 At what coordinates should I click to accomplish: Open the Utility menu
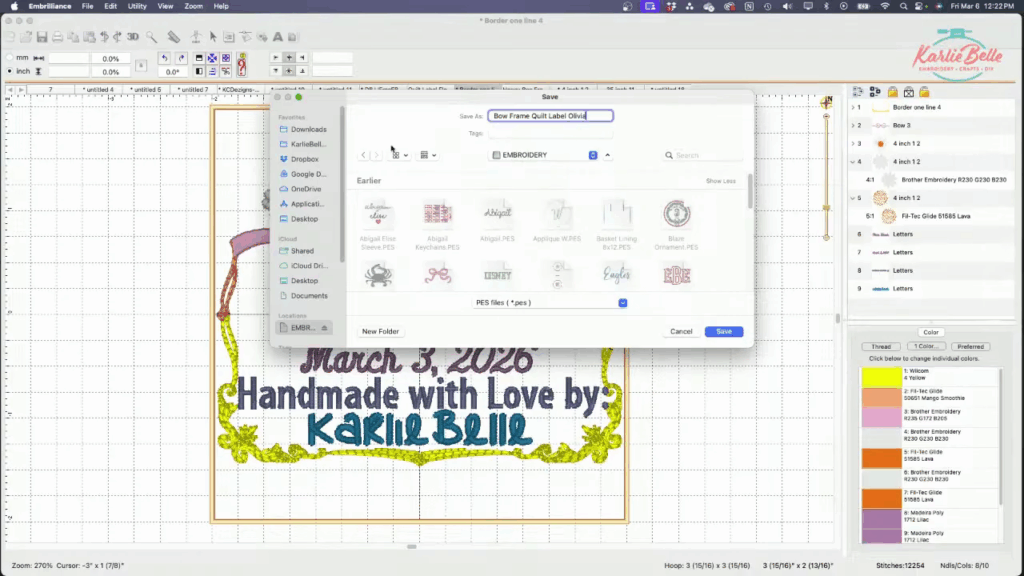tap(137, 7)
